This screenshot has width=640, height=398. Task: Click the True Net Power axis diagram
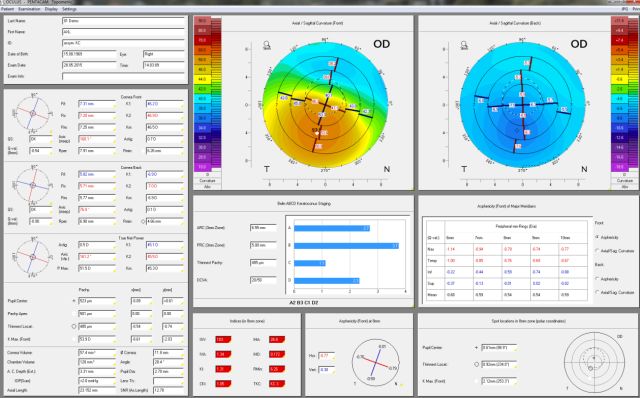(33, 257)
